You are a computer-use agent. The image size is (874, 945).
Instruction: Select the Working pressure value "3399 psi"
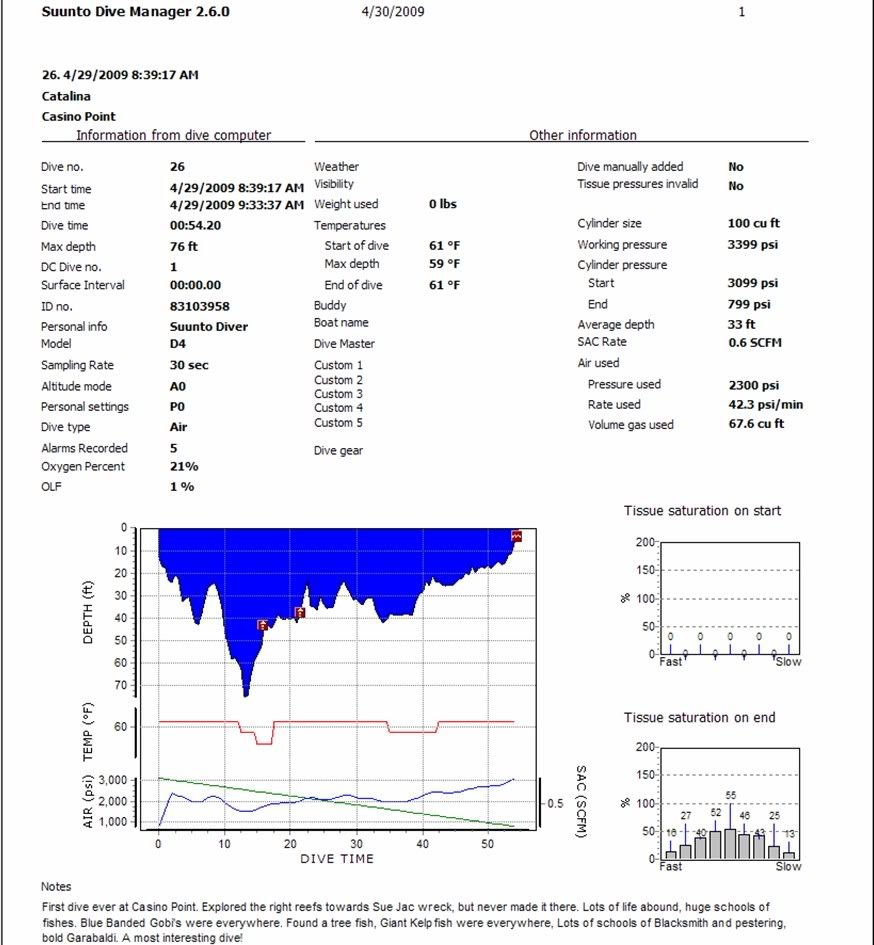tap(753, 245)
